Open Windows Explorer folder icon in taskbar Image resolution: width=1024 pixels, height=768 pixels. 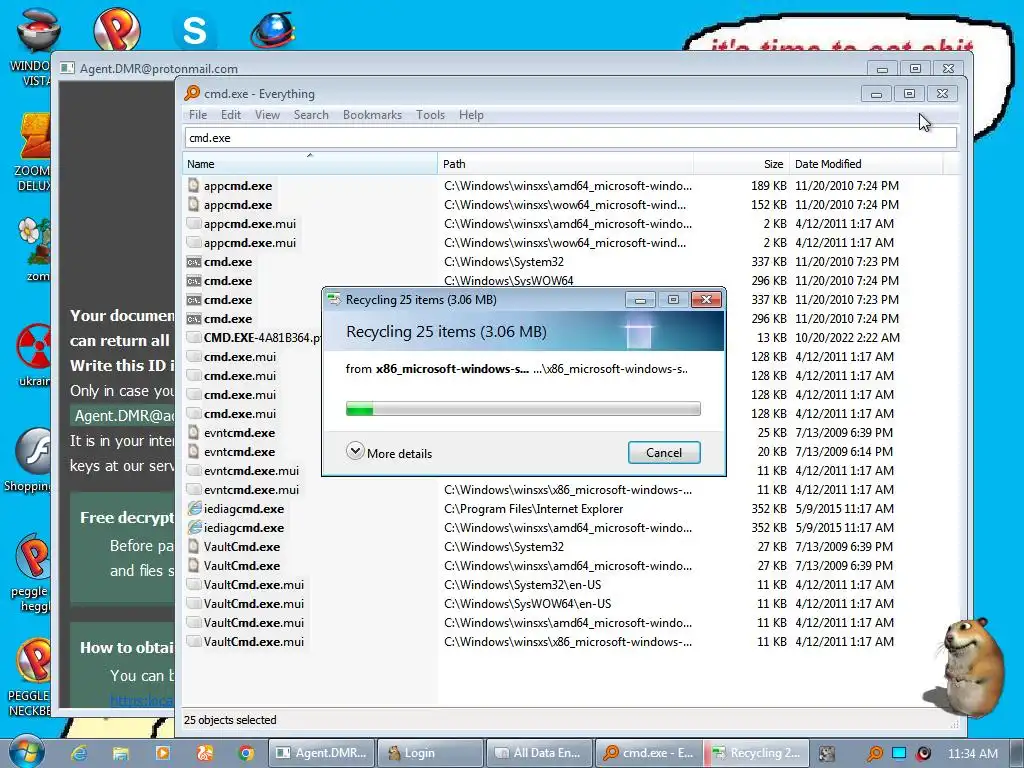(x=120, y=753)
